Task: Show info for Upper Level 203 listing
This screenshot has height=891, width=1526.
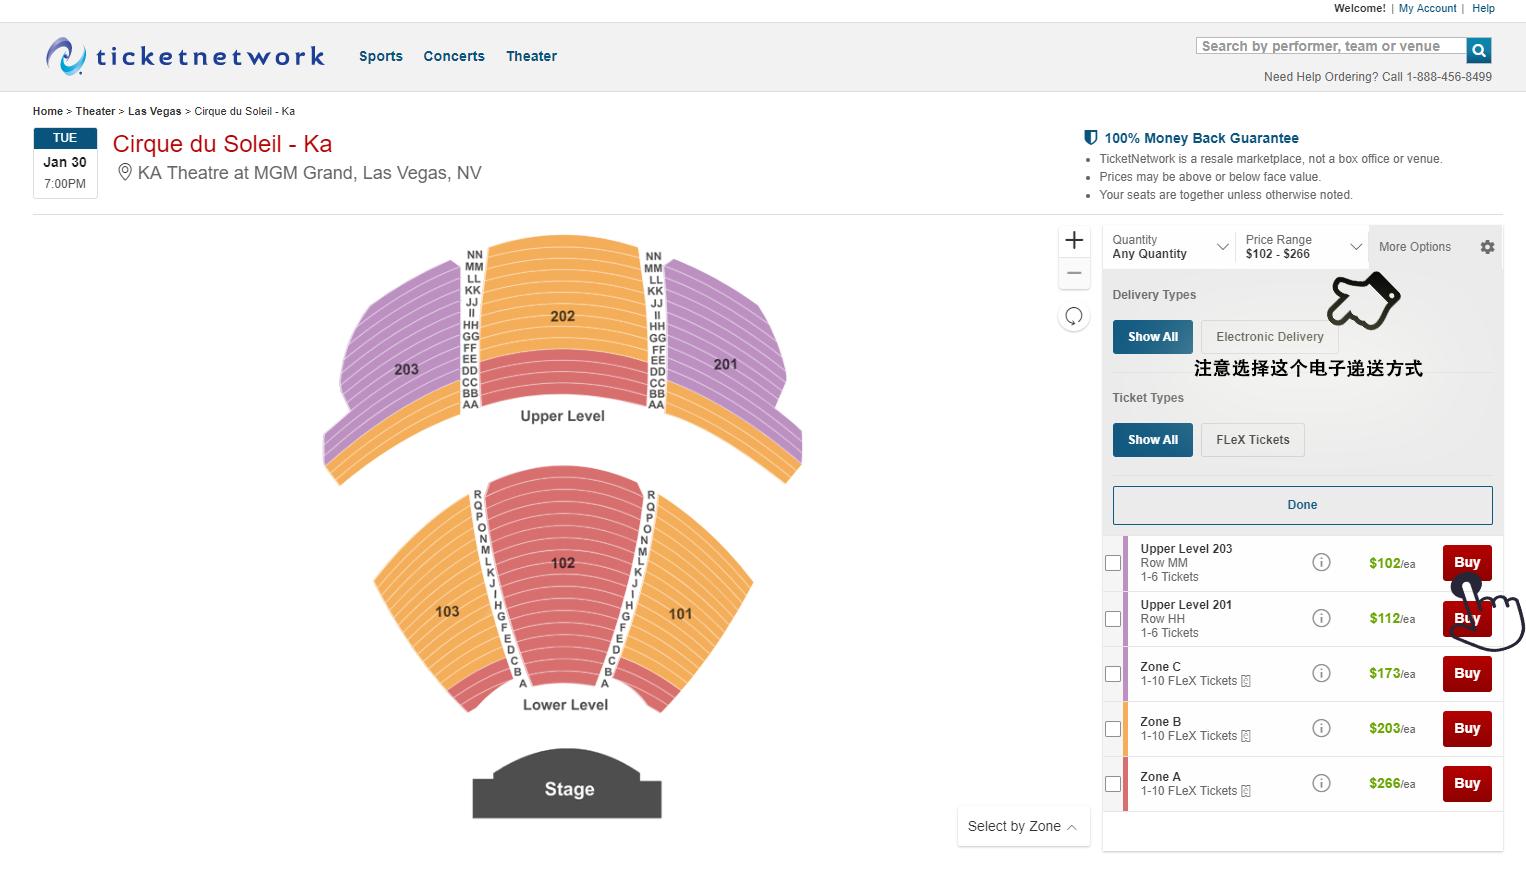Action: point(1321,563)
